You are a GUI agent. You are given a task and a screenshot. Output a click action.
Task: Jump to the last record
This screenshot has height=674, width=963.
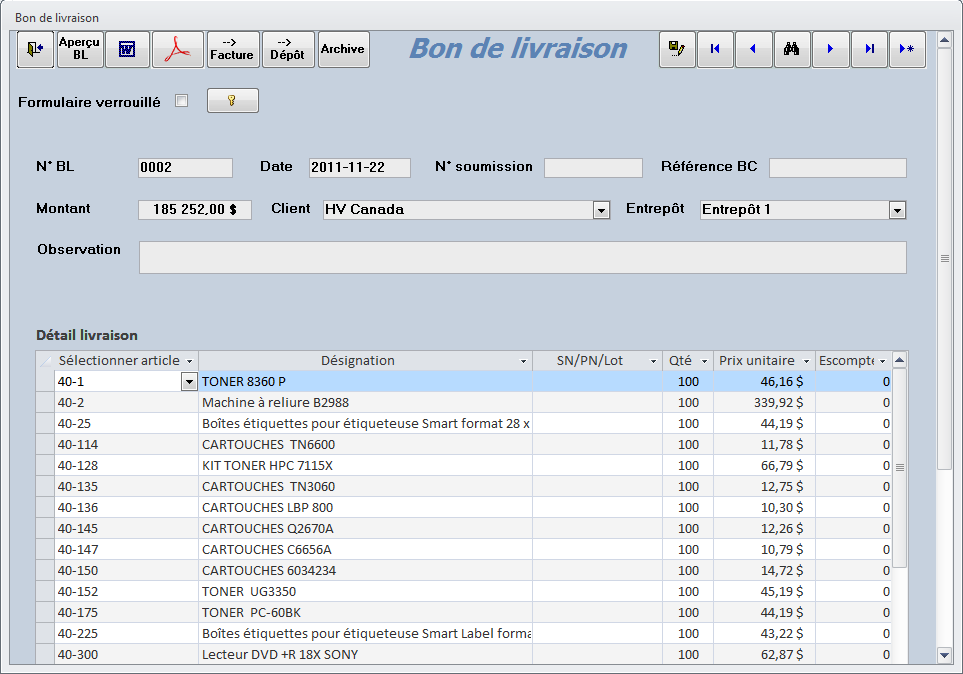point(869,49)
